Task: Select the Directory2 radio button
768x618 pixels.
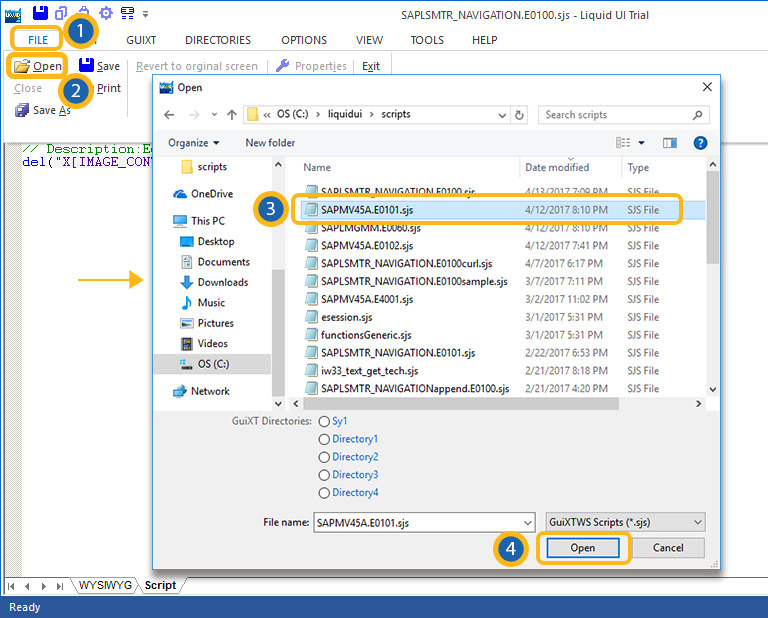Action: tap(324, 457)
